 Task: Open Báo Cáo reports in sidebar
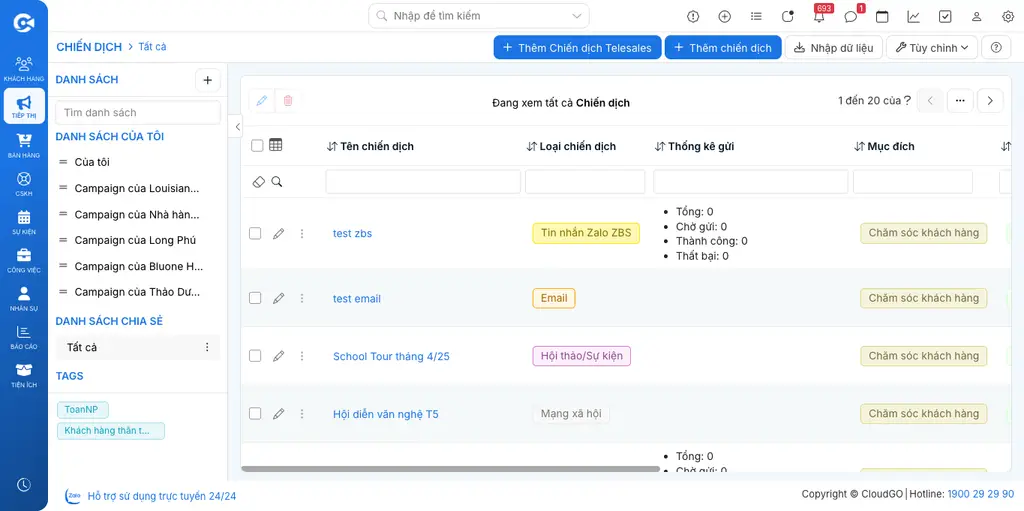click(24, 336)
